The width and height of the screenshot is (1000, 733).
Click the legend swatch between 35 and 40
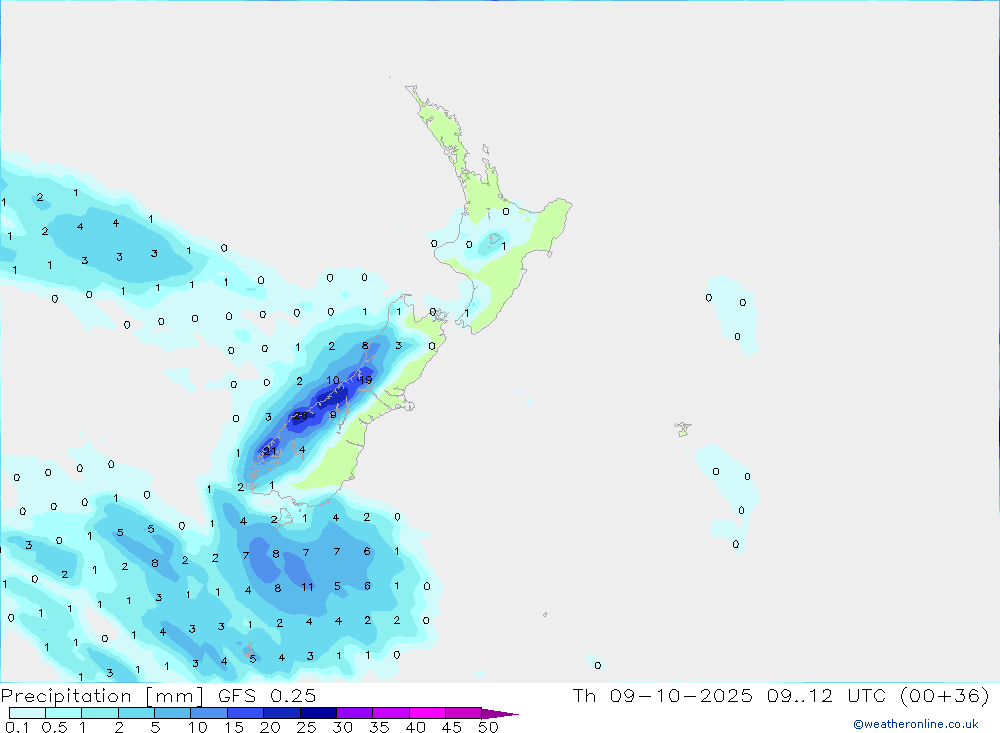pos(391,713)
